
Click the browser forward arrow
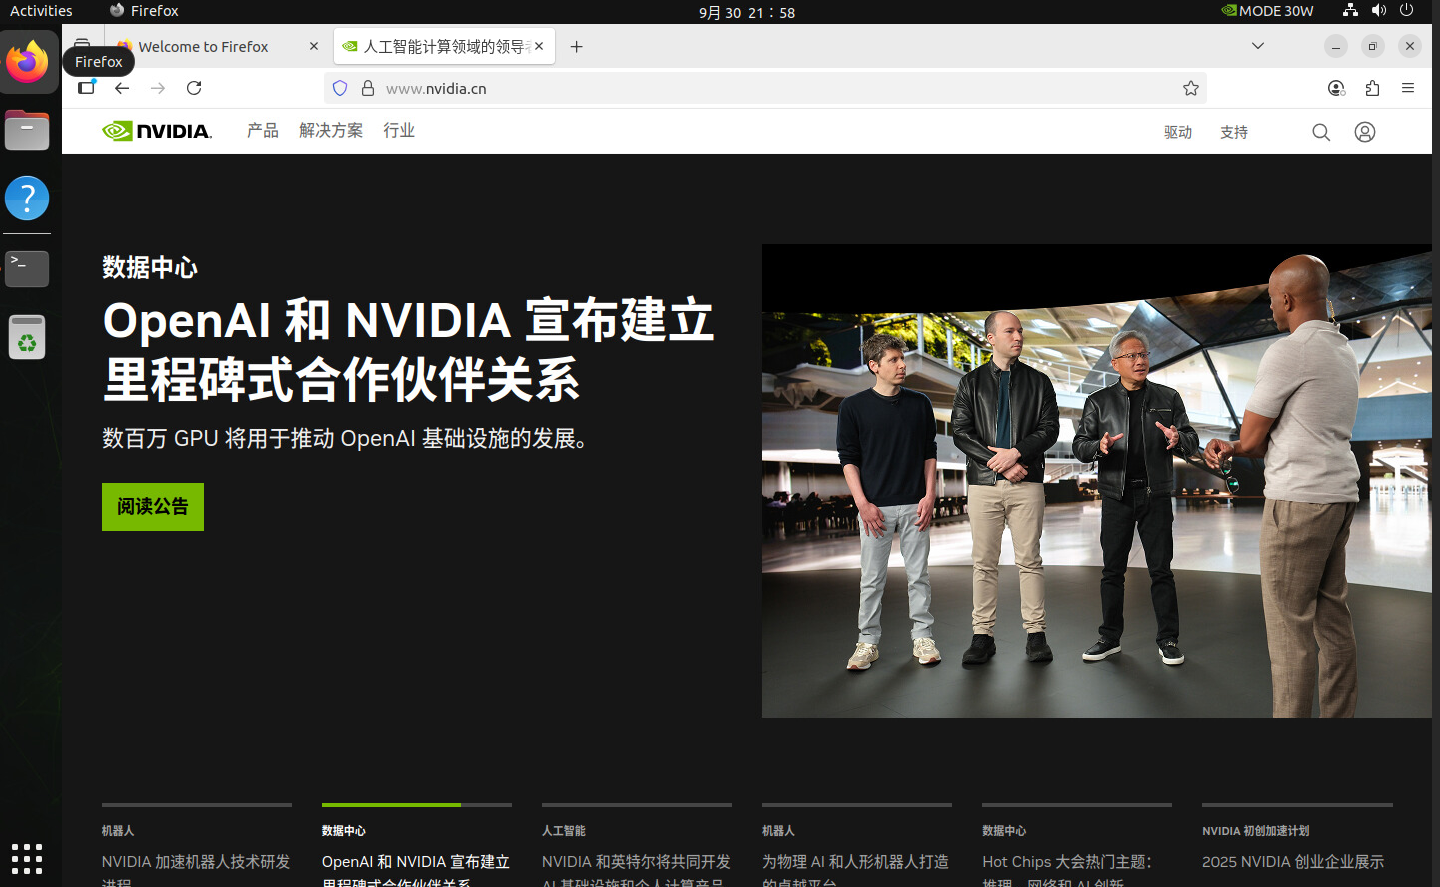158,88
